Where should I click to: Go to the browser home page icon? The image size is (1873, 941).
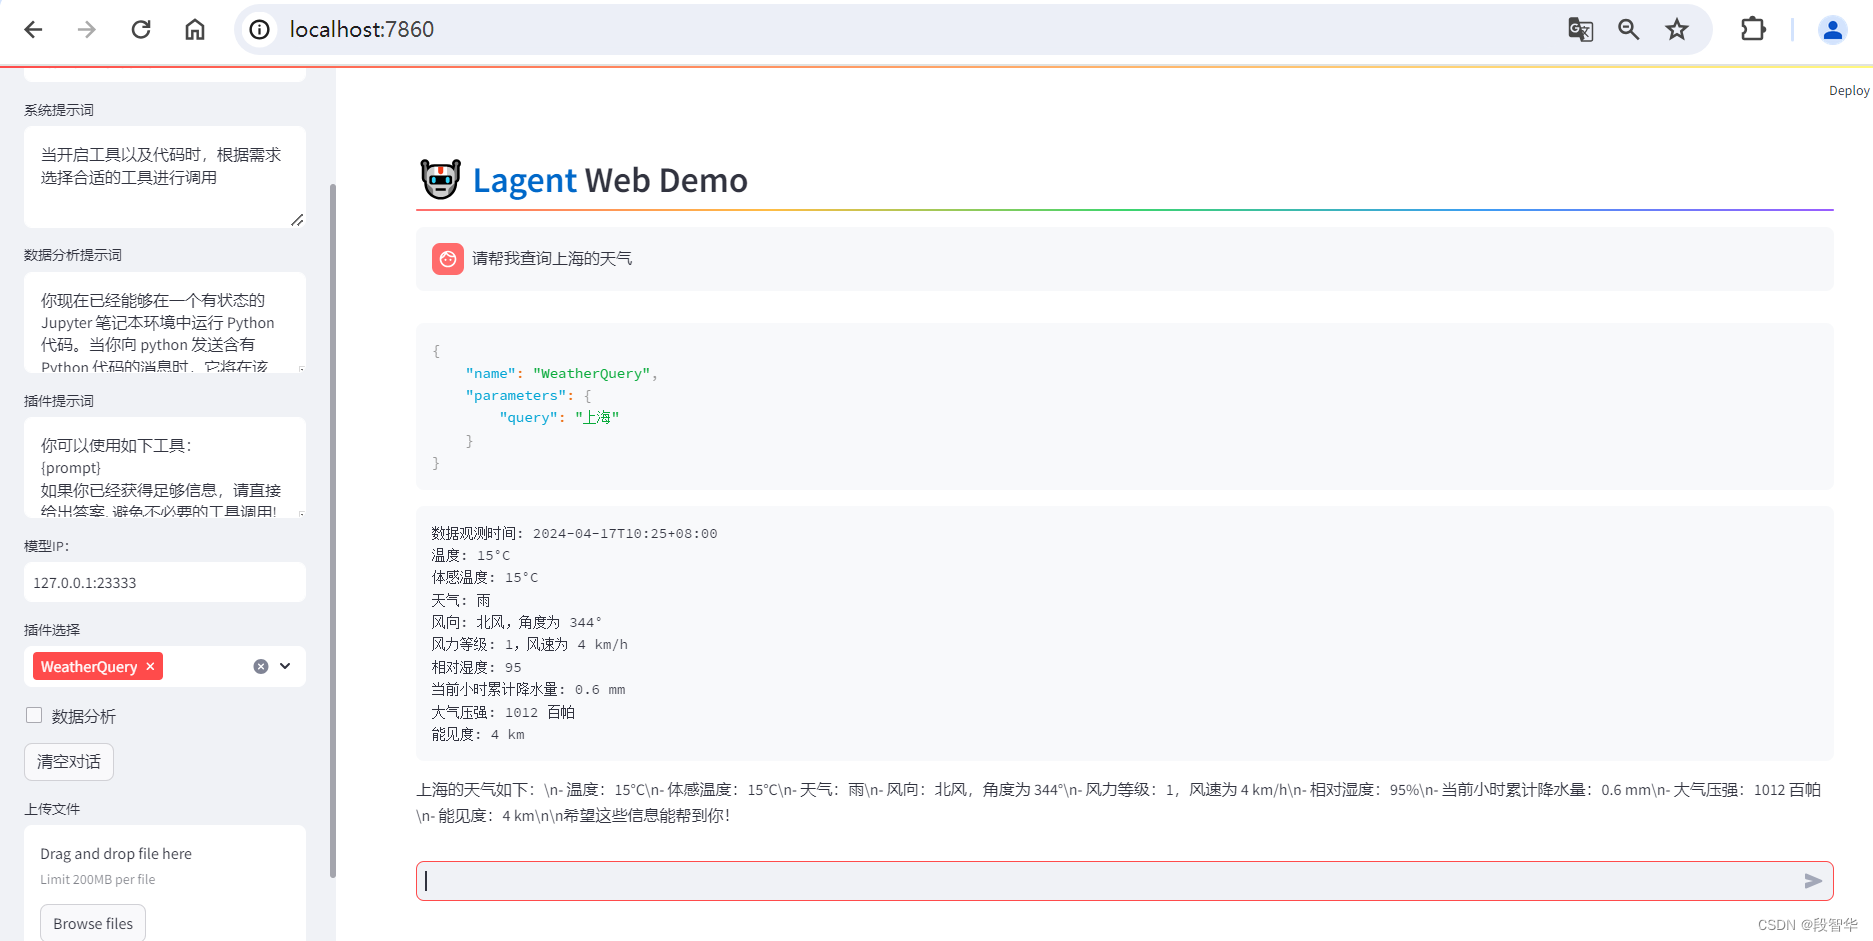click(195, 30)
